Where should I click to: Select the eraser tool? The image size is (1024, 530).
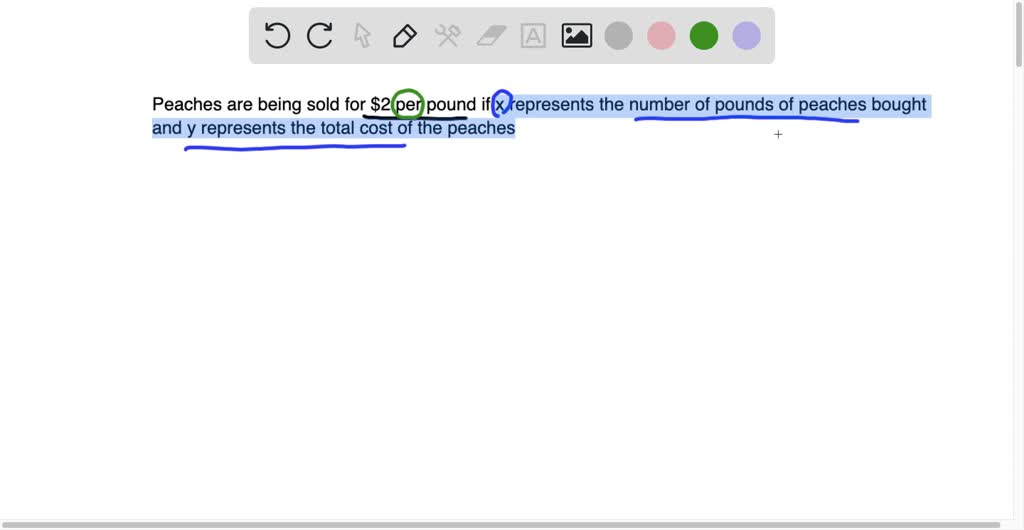(x=491, y=35)
